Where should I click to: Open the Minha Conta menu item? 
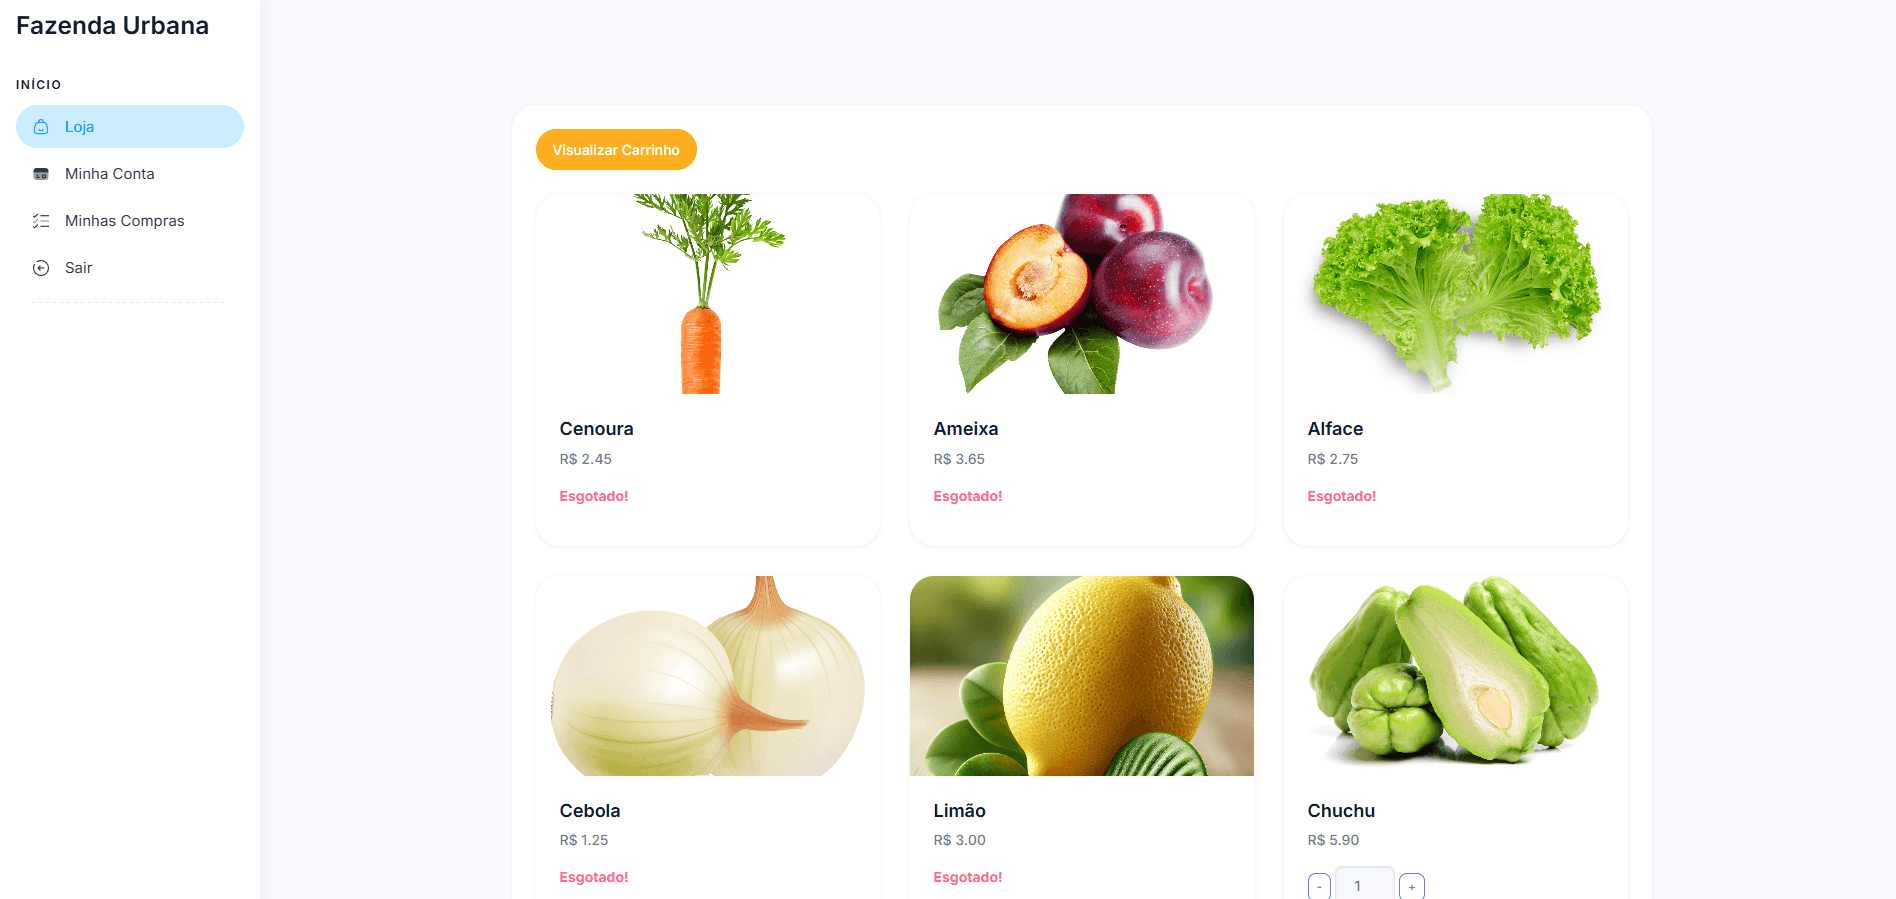tap(130, 174)
